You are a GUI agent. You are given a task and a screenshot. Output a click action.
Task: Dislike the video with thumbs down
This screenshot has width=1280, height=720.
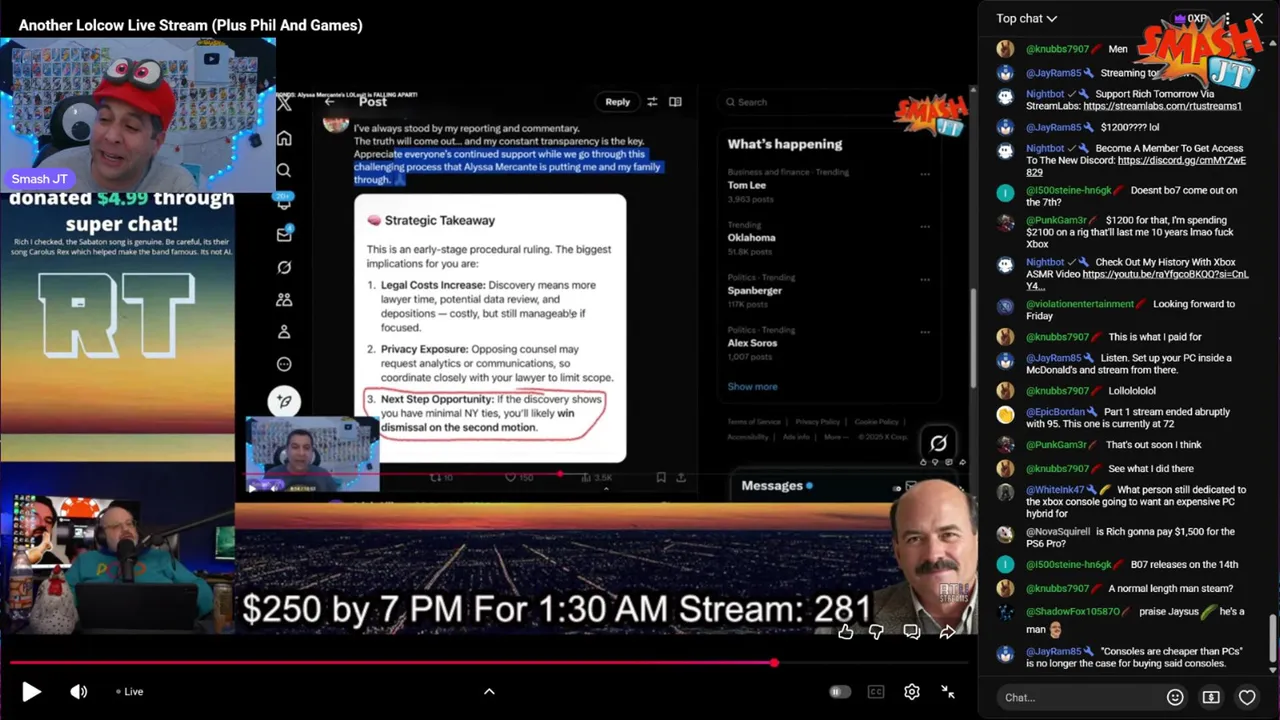pyautogui.click(x=876, y=631)
